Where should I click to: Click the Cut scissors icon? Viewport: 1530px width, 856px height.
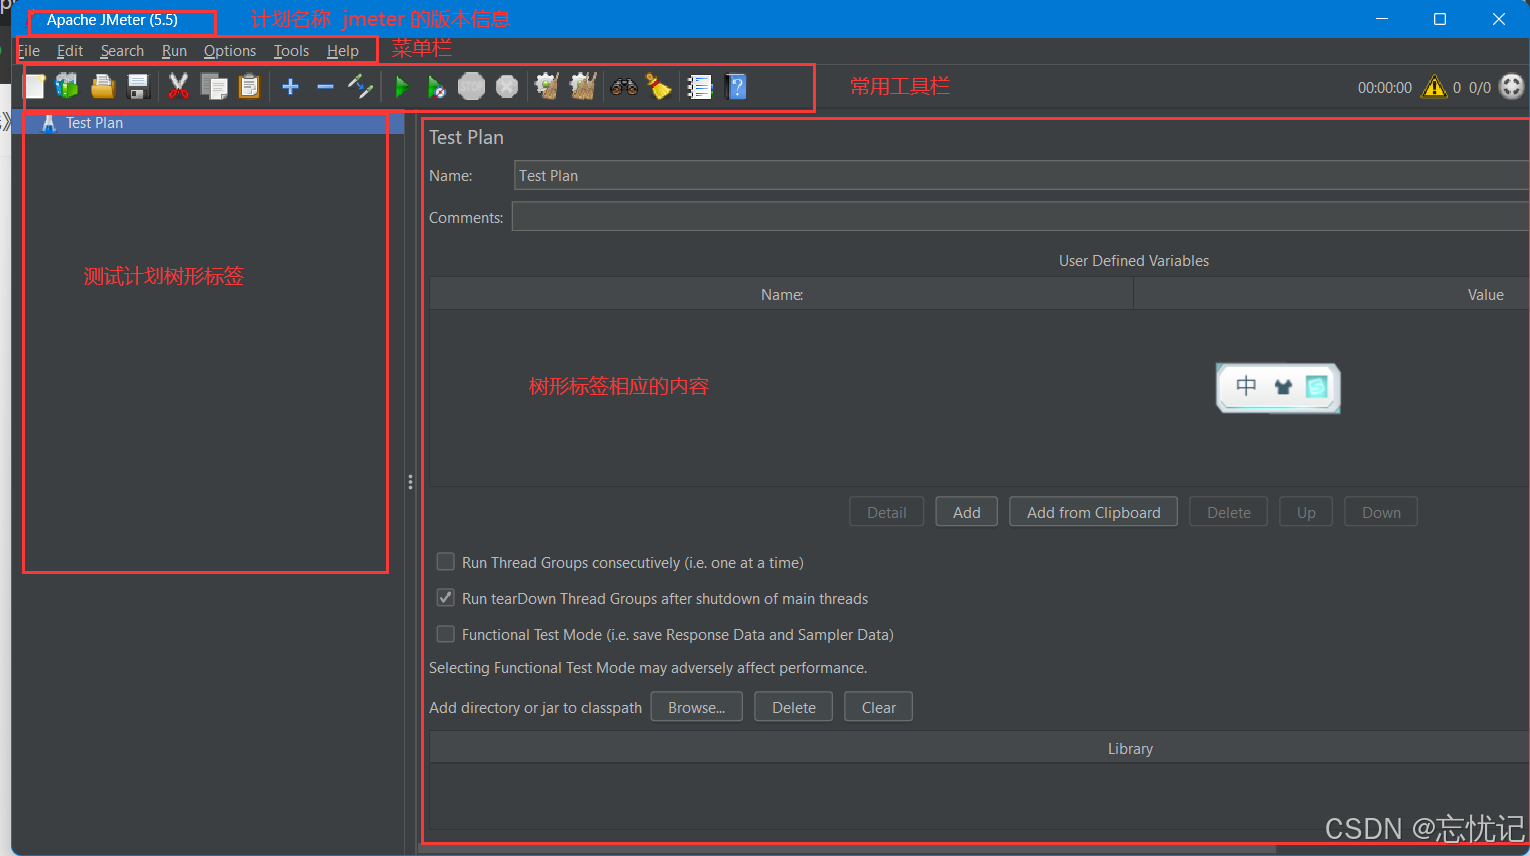179,87
